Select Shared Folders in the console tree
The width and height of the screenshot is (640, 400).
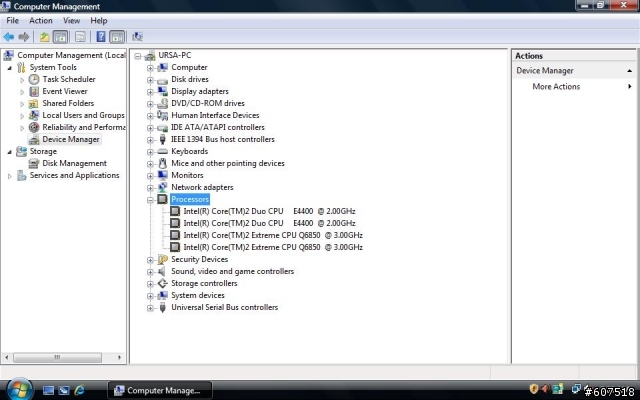tap(68, 103)
